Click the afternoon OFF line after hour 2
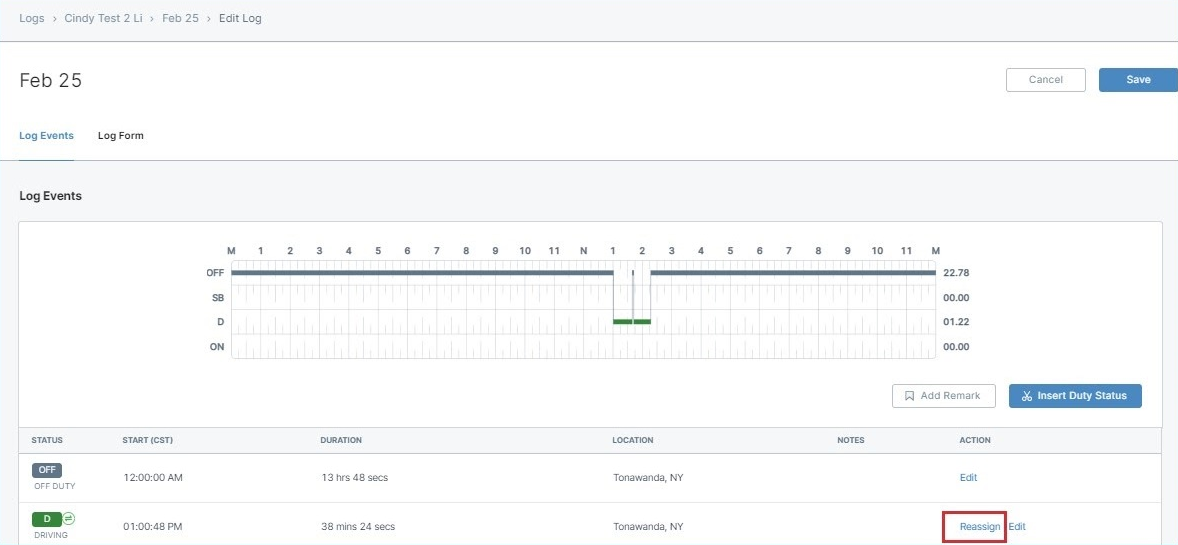 [x=793, y=273]
